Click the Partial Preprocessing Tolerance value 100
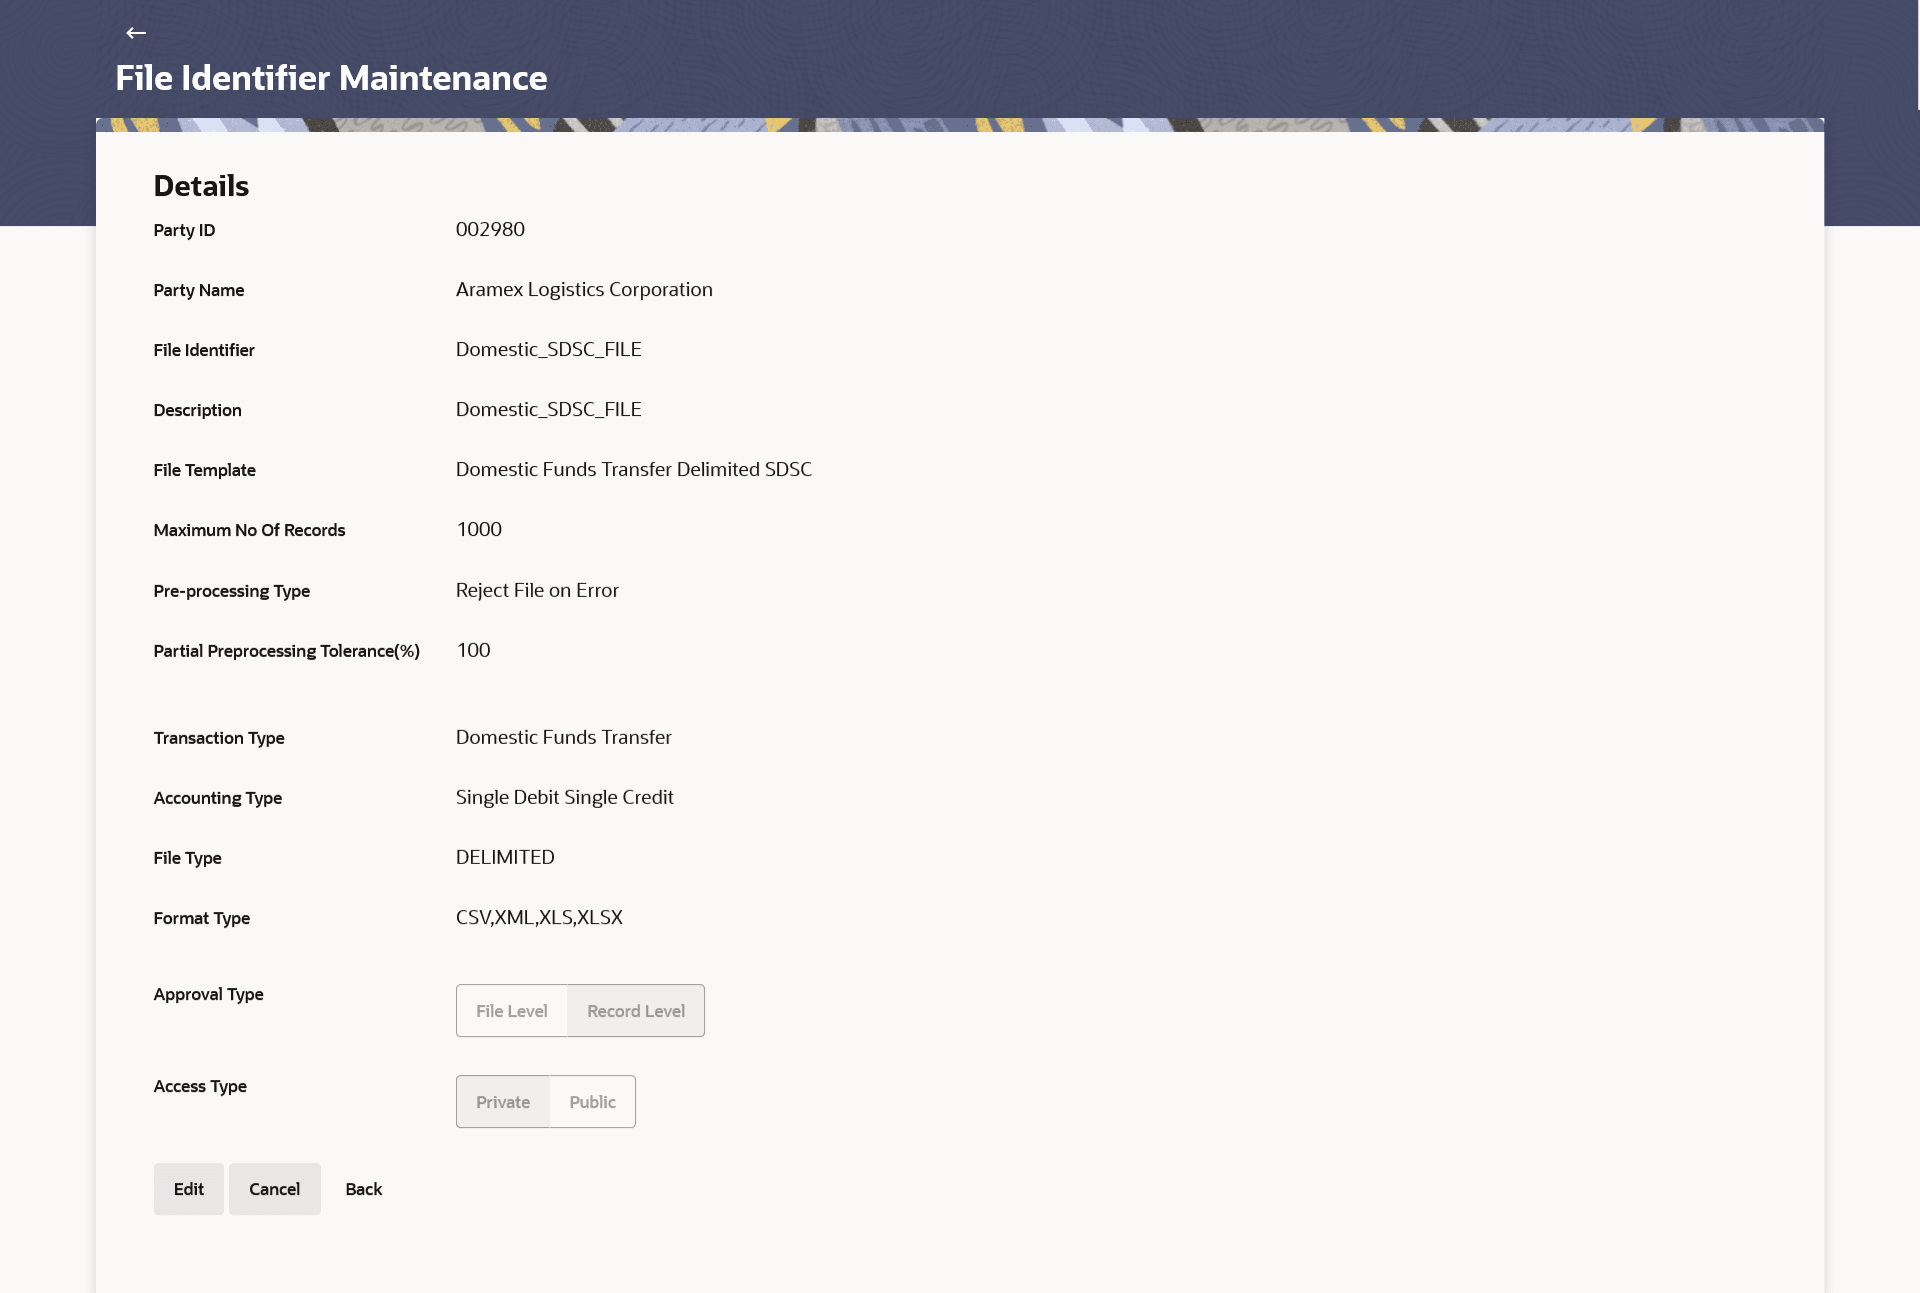 473,650
